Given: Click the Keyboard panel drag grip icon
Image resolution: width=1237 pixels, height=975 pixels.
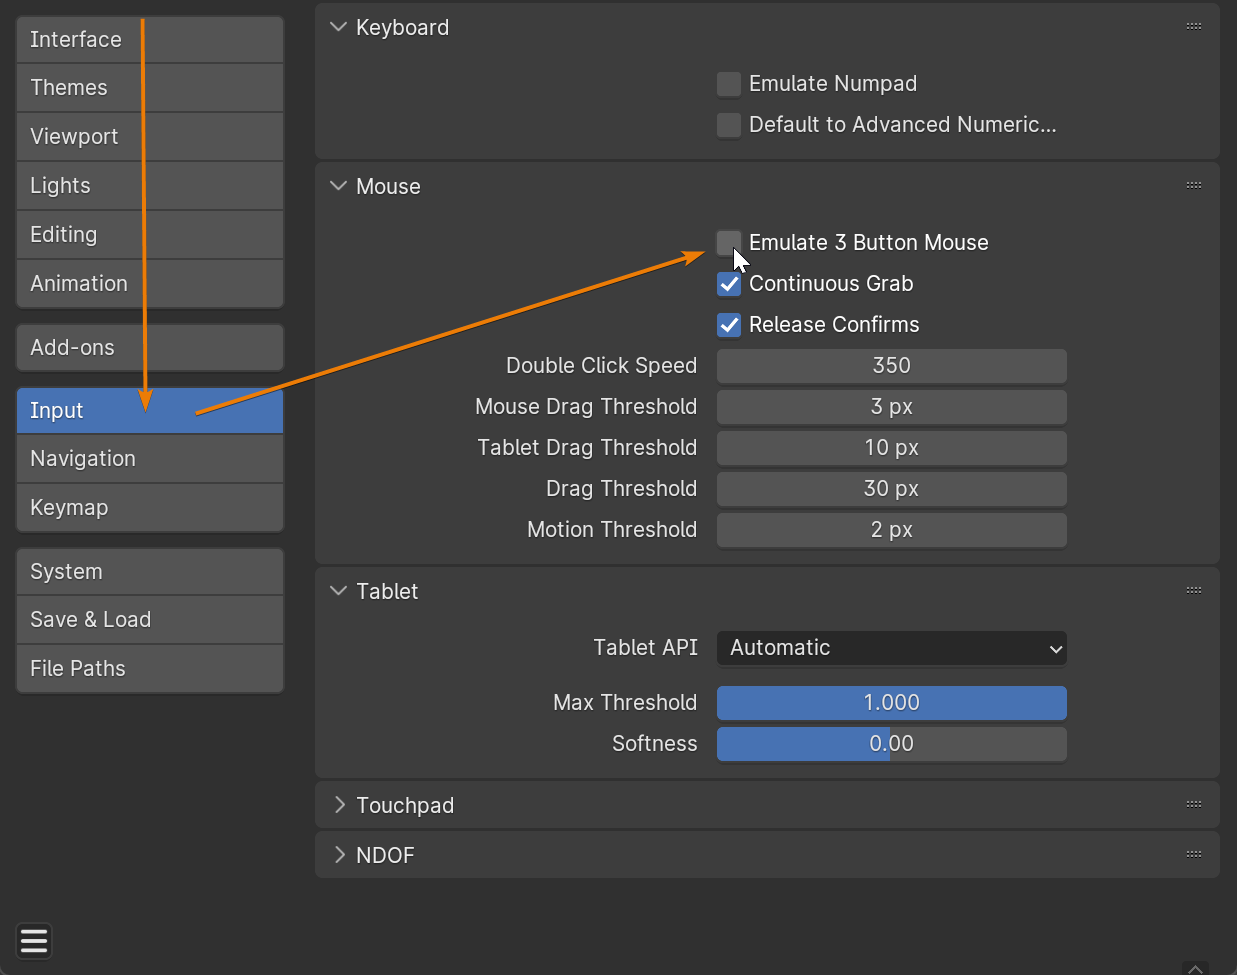Looking at the screenshot, I should 1193,27.
